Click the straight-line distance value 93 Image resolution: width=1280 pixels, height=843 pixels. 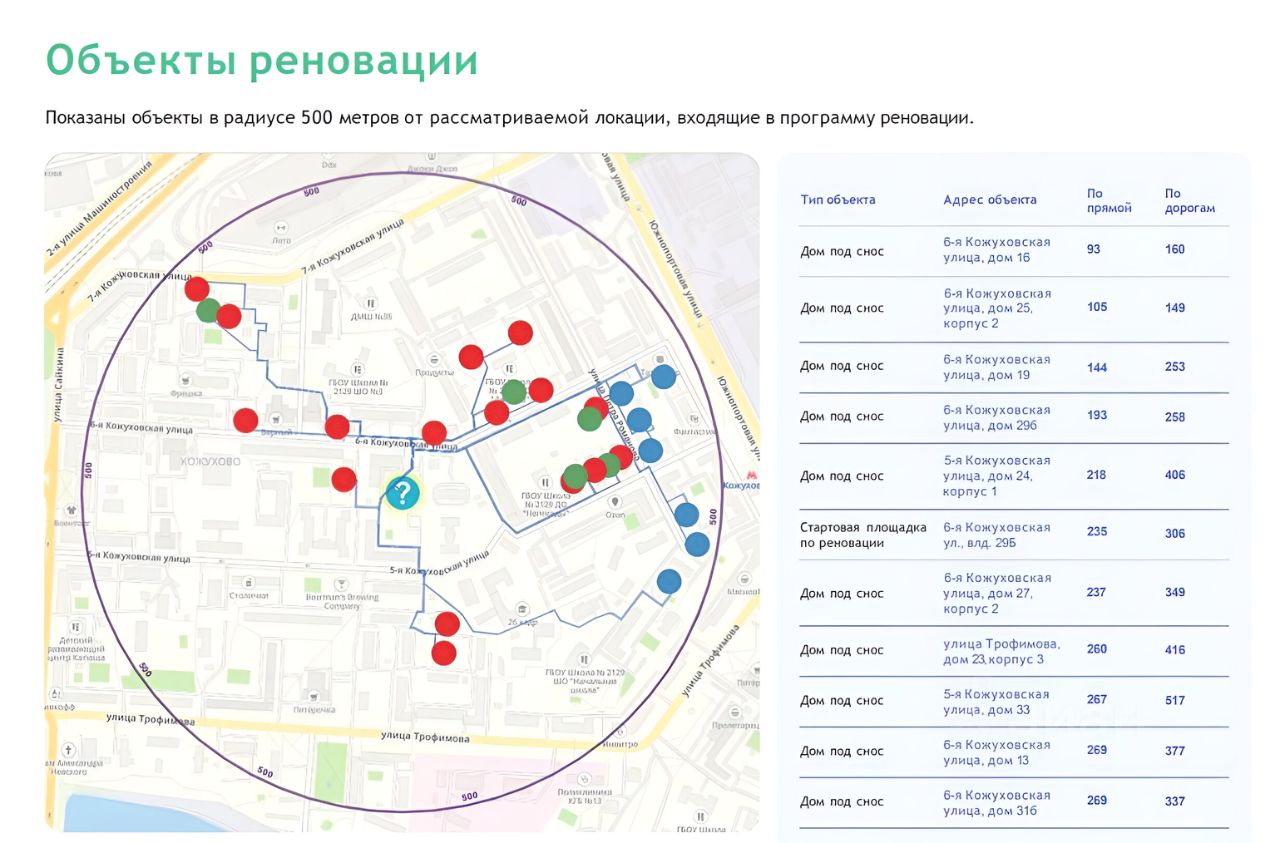pos(1094,249)
